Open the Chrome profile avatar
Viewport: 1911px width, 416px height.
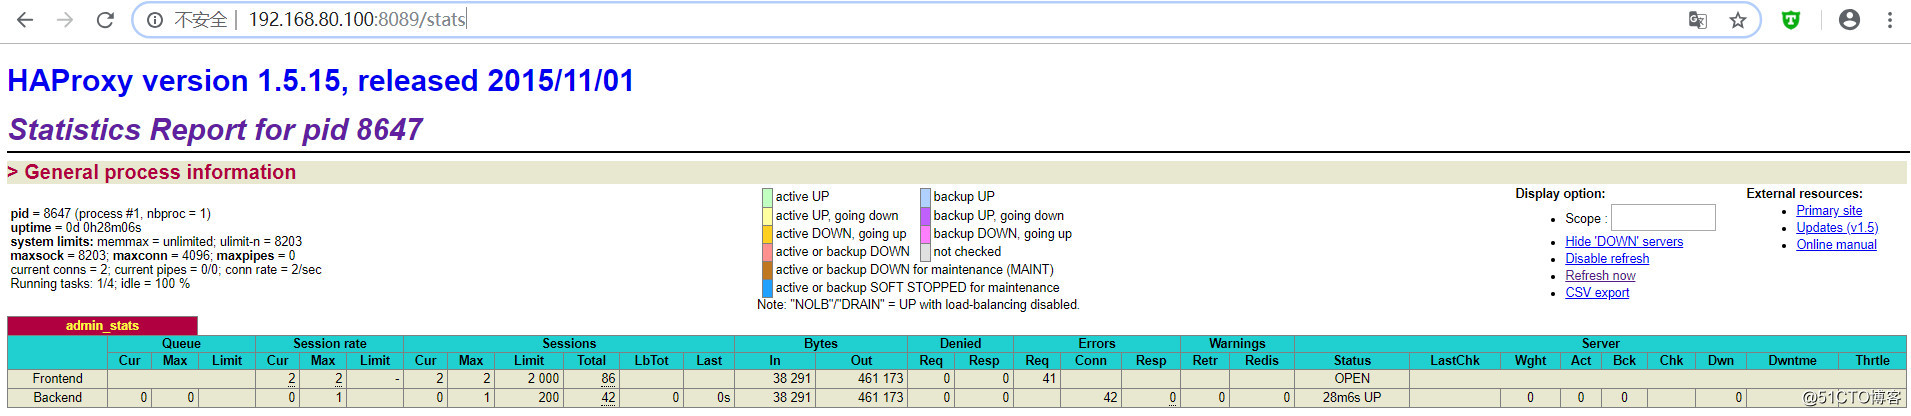coord(1849,20)
